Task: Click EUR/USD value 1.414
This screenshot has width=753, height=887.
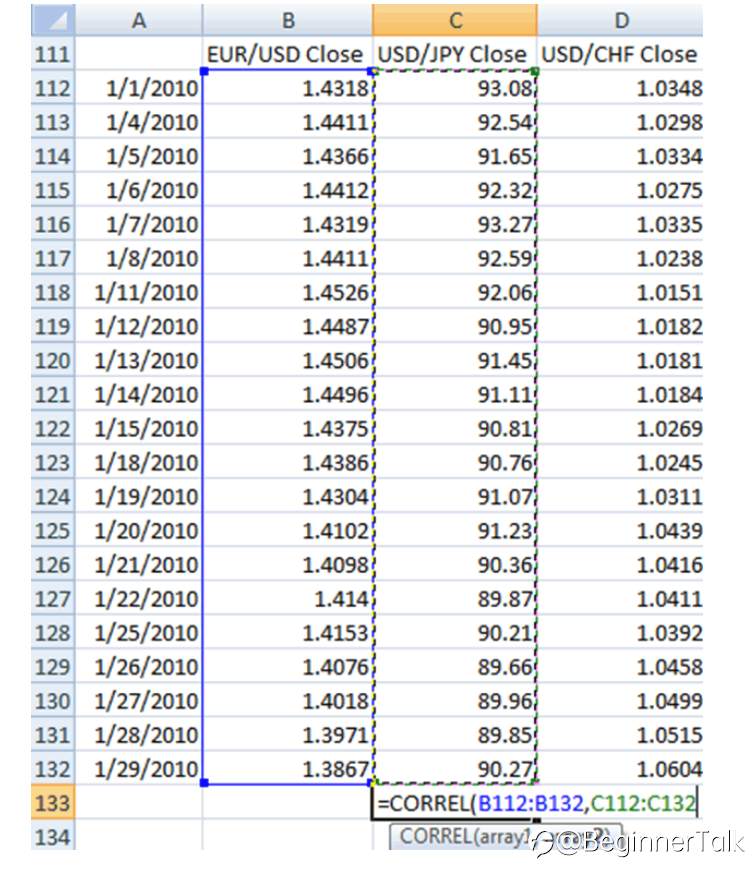Action: coord(287,598)
